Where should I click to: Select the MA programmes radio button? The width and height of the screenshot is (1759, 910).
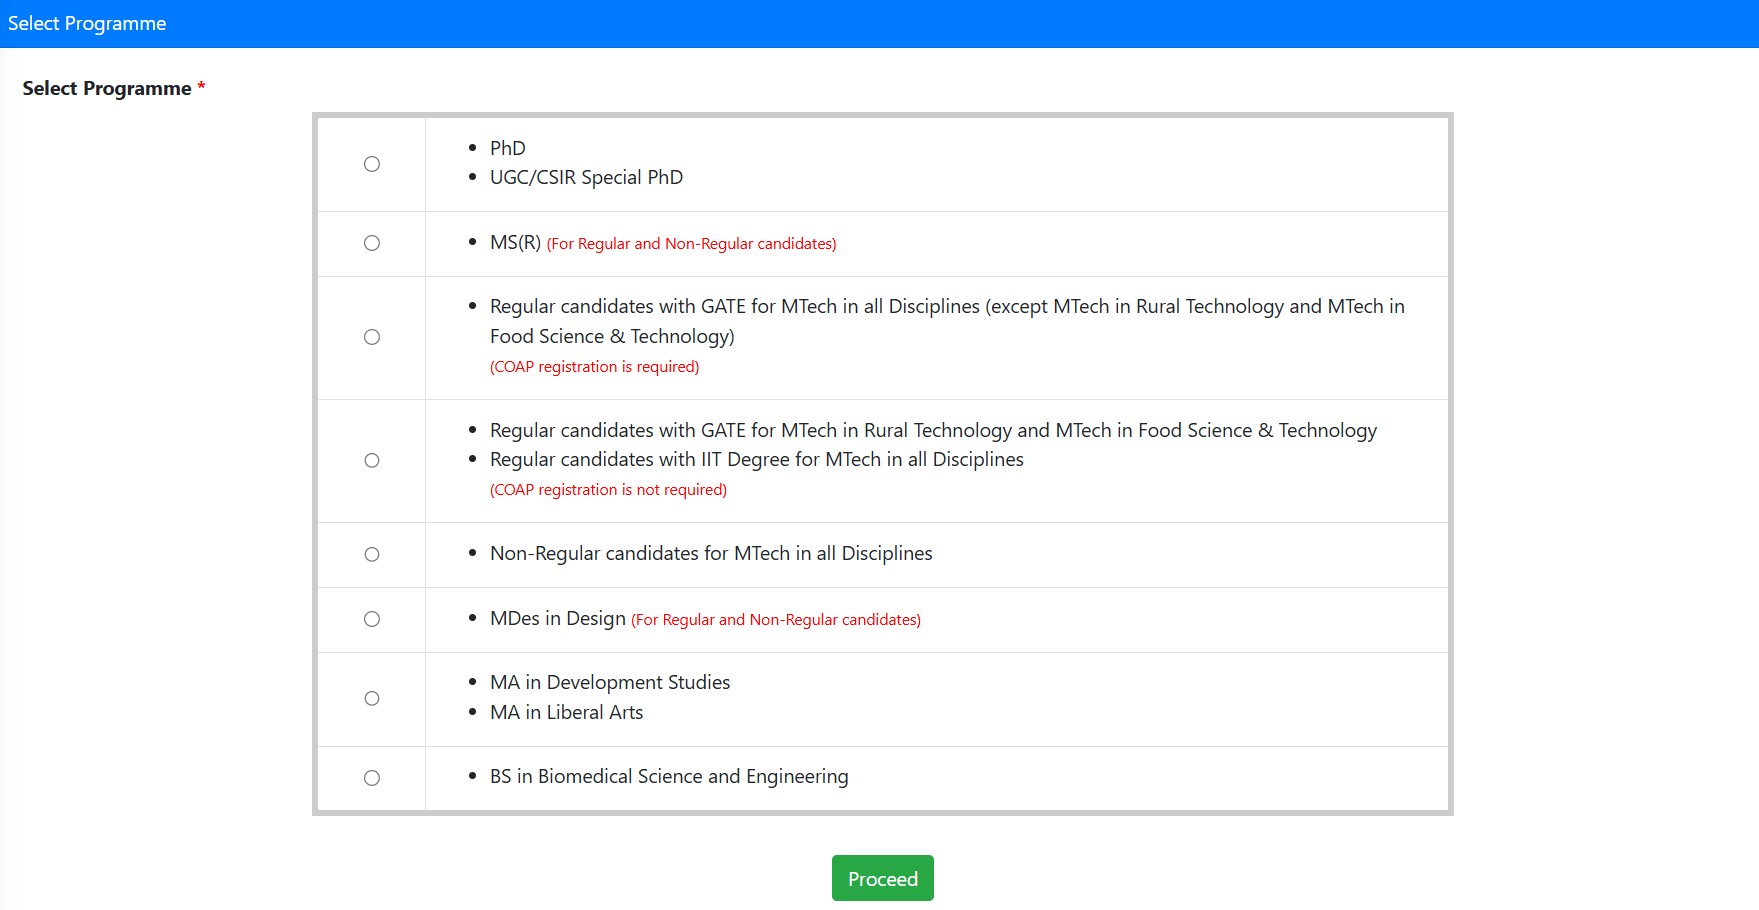pyautogui.click(x=372, y=698)
